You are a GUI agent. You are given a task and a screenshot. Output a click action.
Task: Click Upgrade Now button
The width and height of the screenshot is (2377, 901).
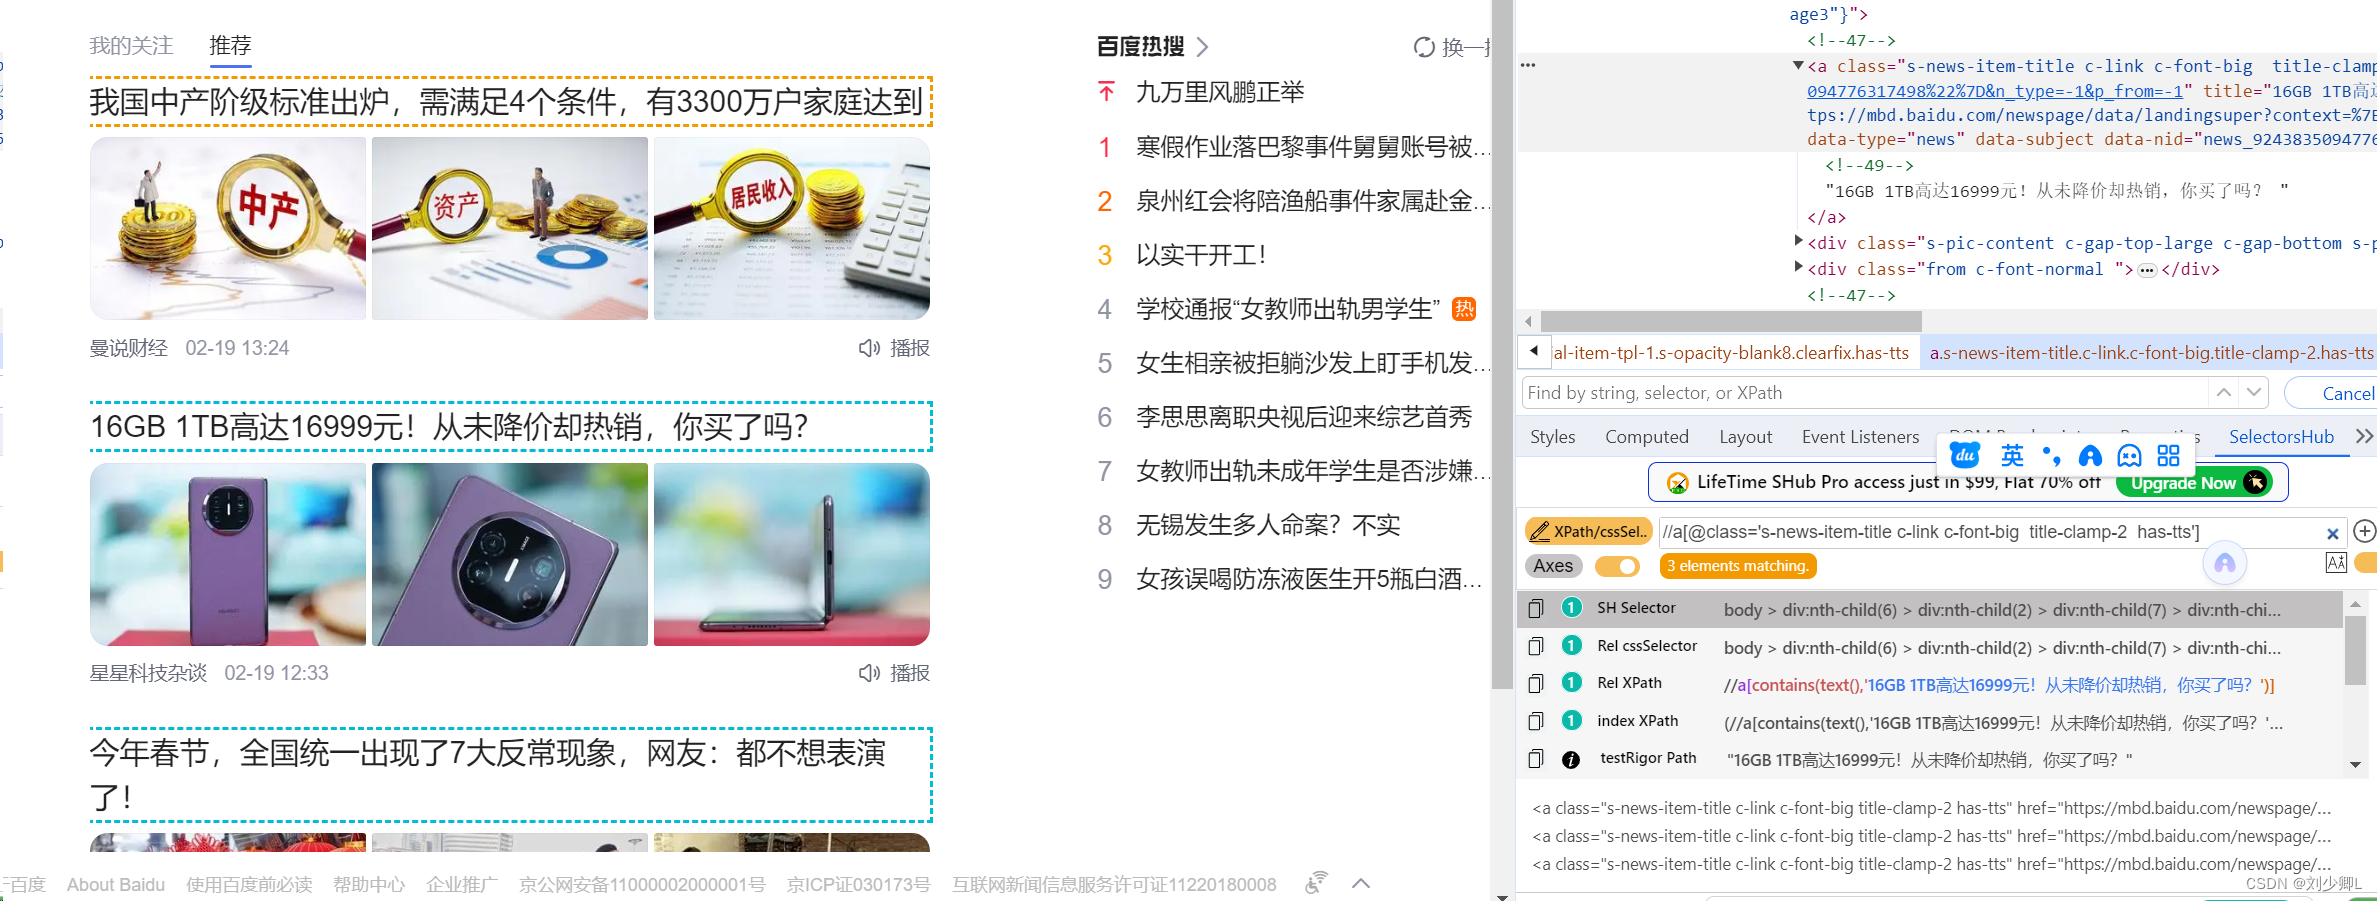pos(2195,482)
